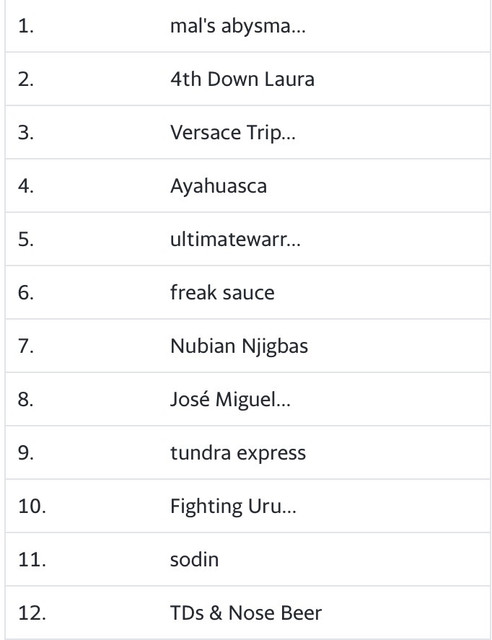
Task: Select Fighting Uru... team
Action: tap(233, 506)
